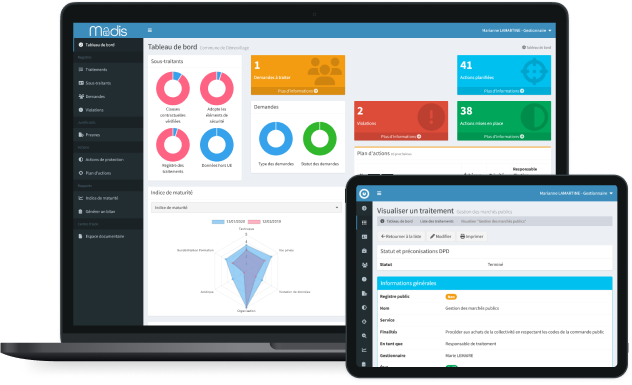Toggle the pink radar legend swatch
This screenshot has height=385, width=632.
click(254, 222)
